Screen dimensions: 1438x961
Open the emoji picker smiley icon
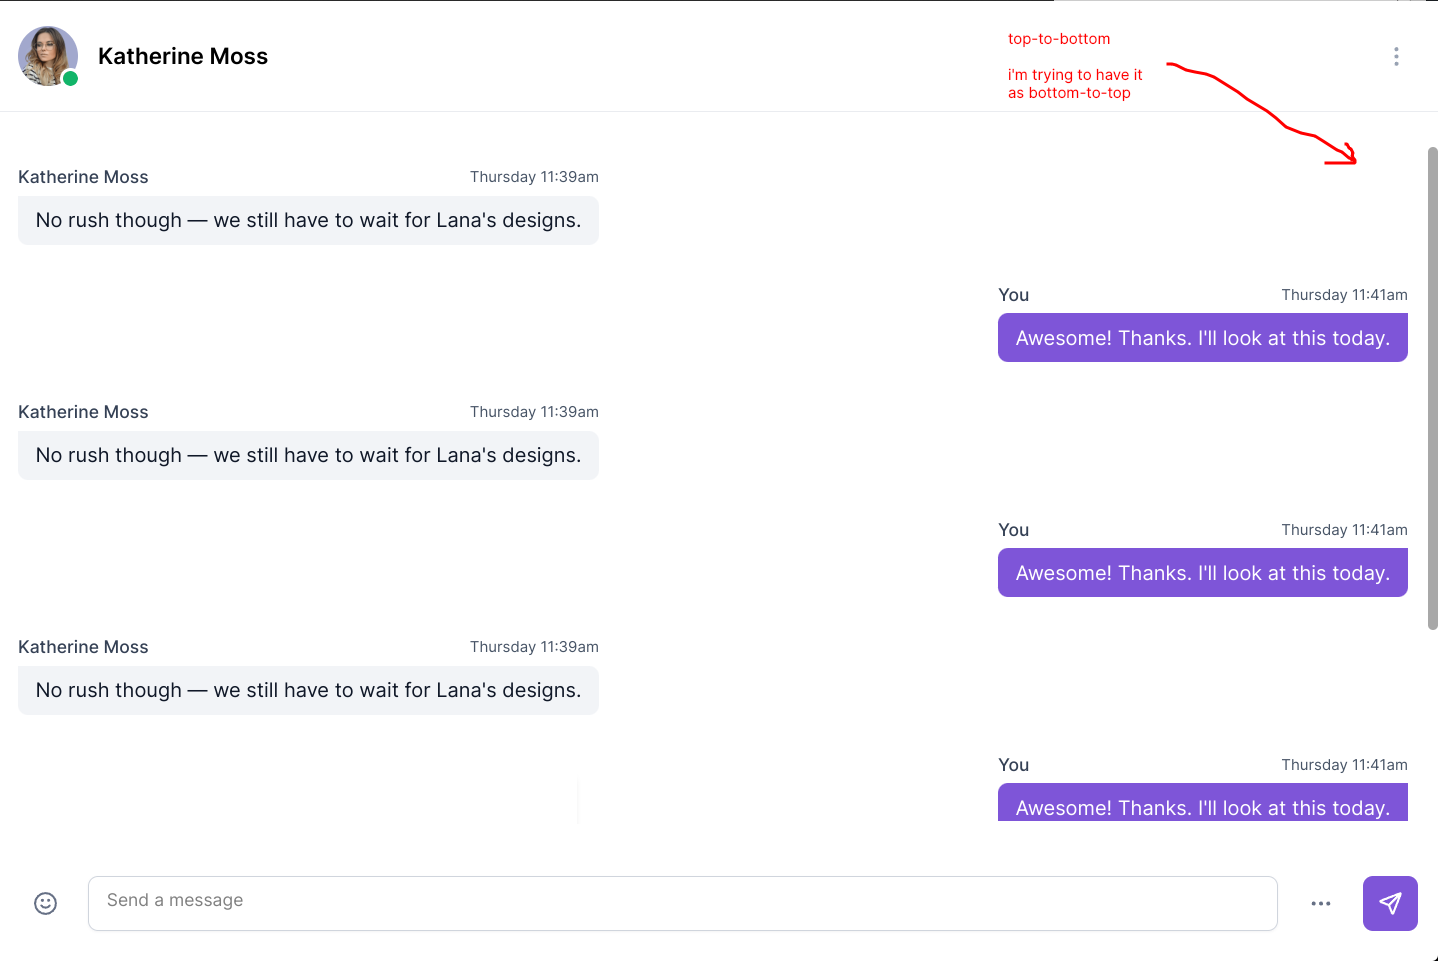pyautogui.click(x=46, y=903)
